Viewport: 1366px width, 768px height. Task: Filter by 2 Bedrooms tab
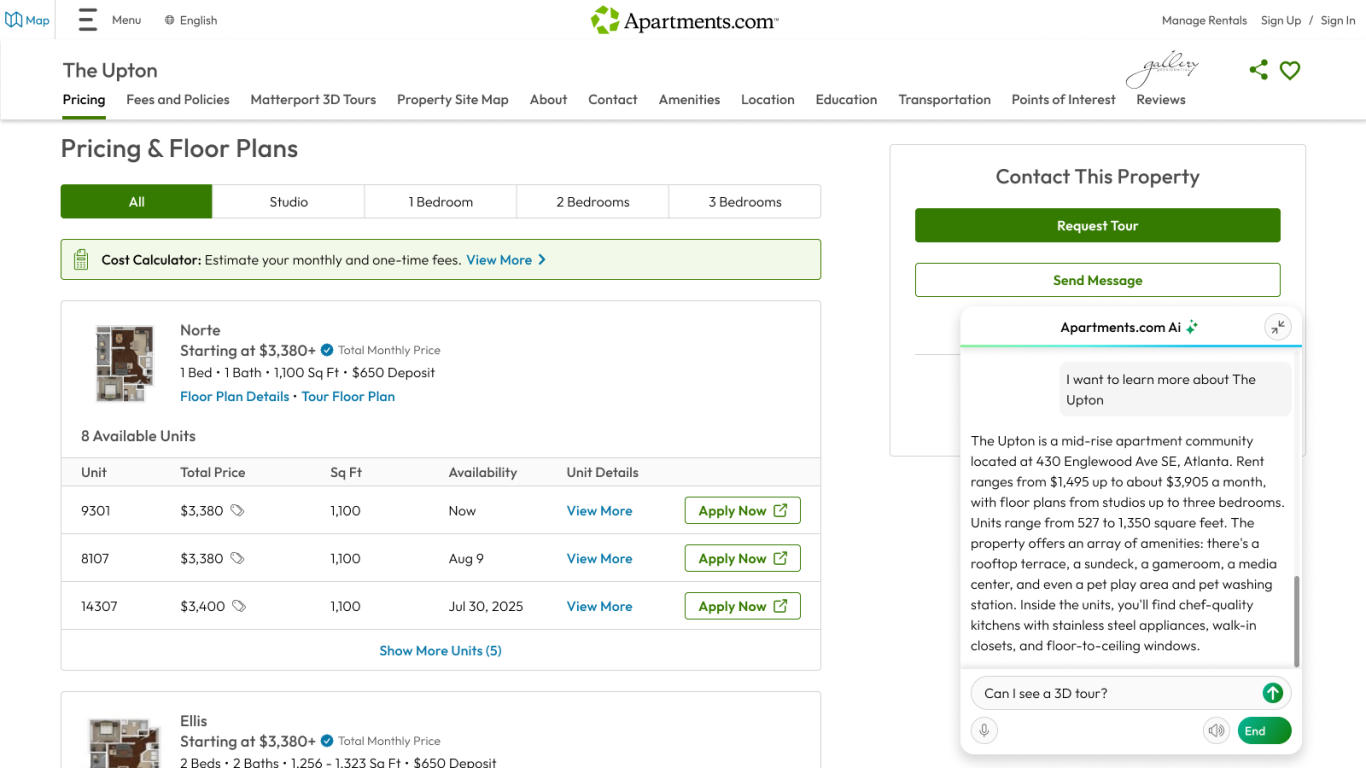pyautogui.click(x=593, y=201)
